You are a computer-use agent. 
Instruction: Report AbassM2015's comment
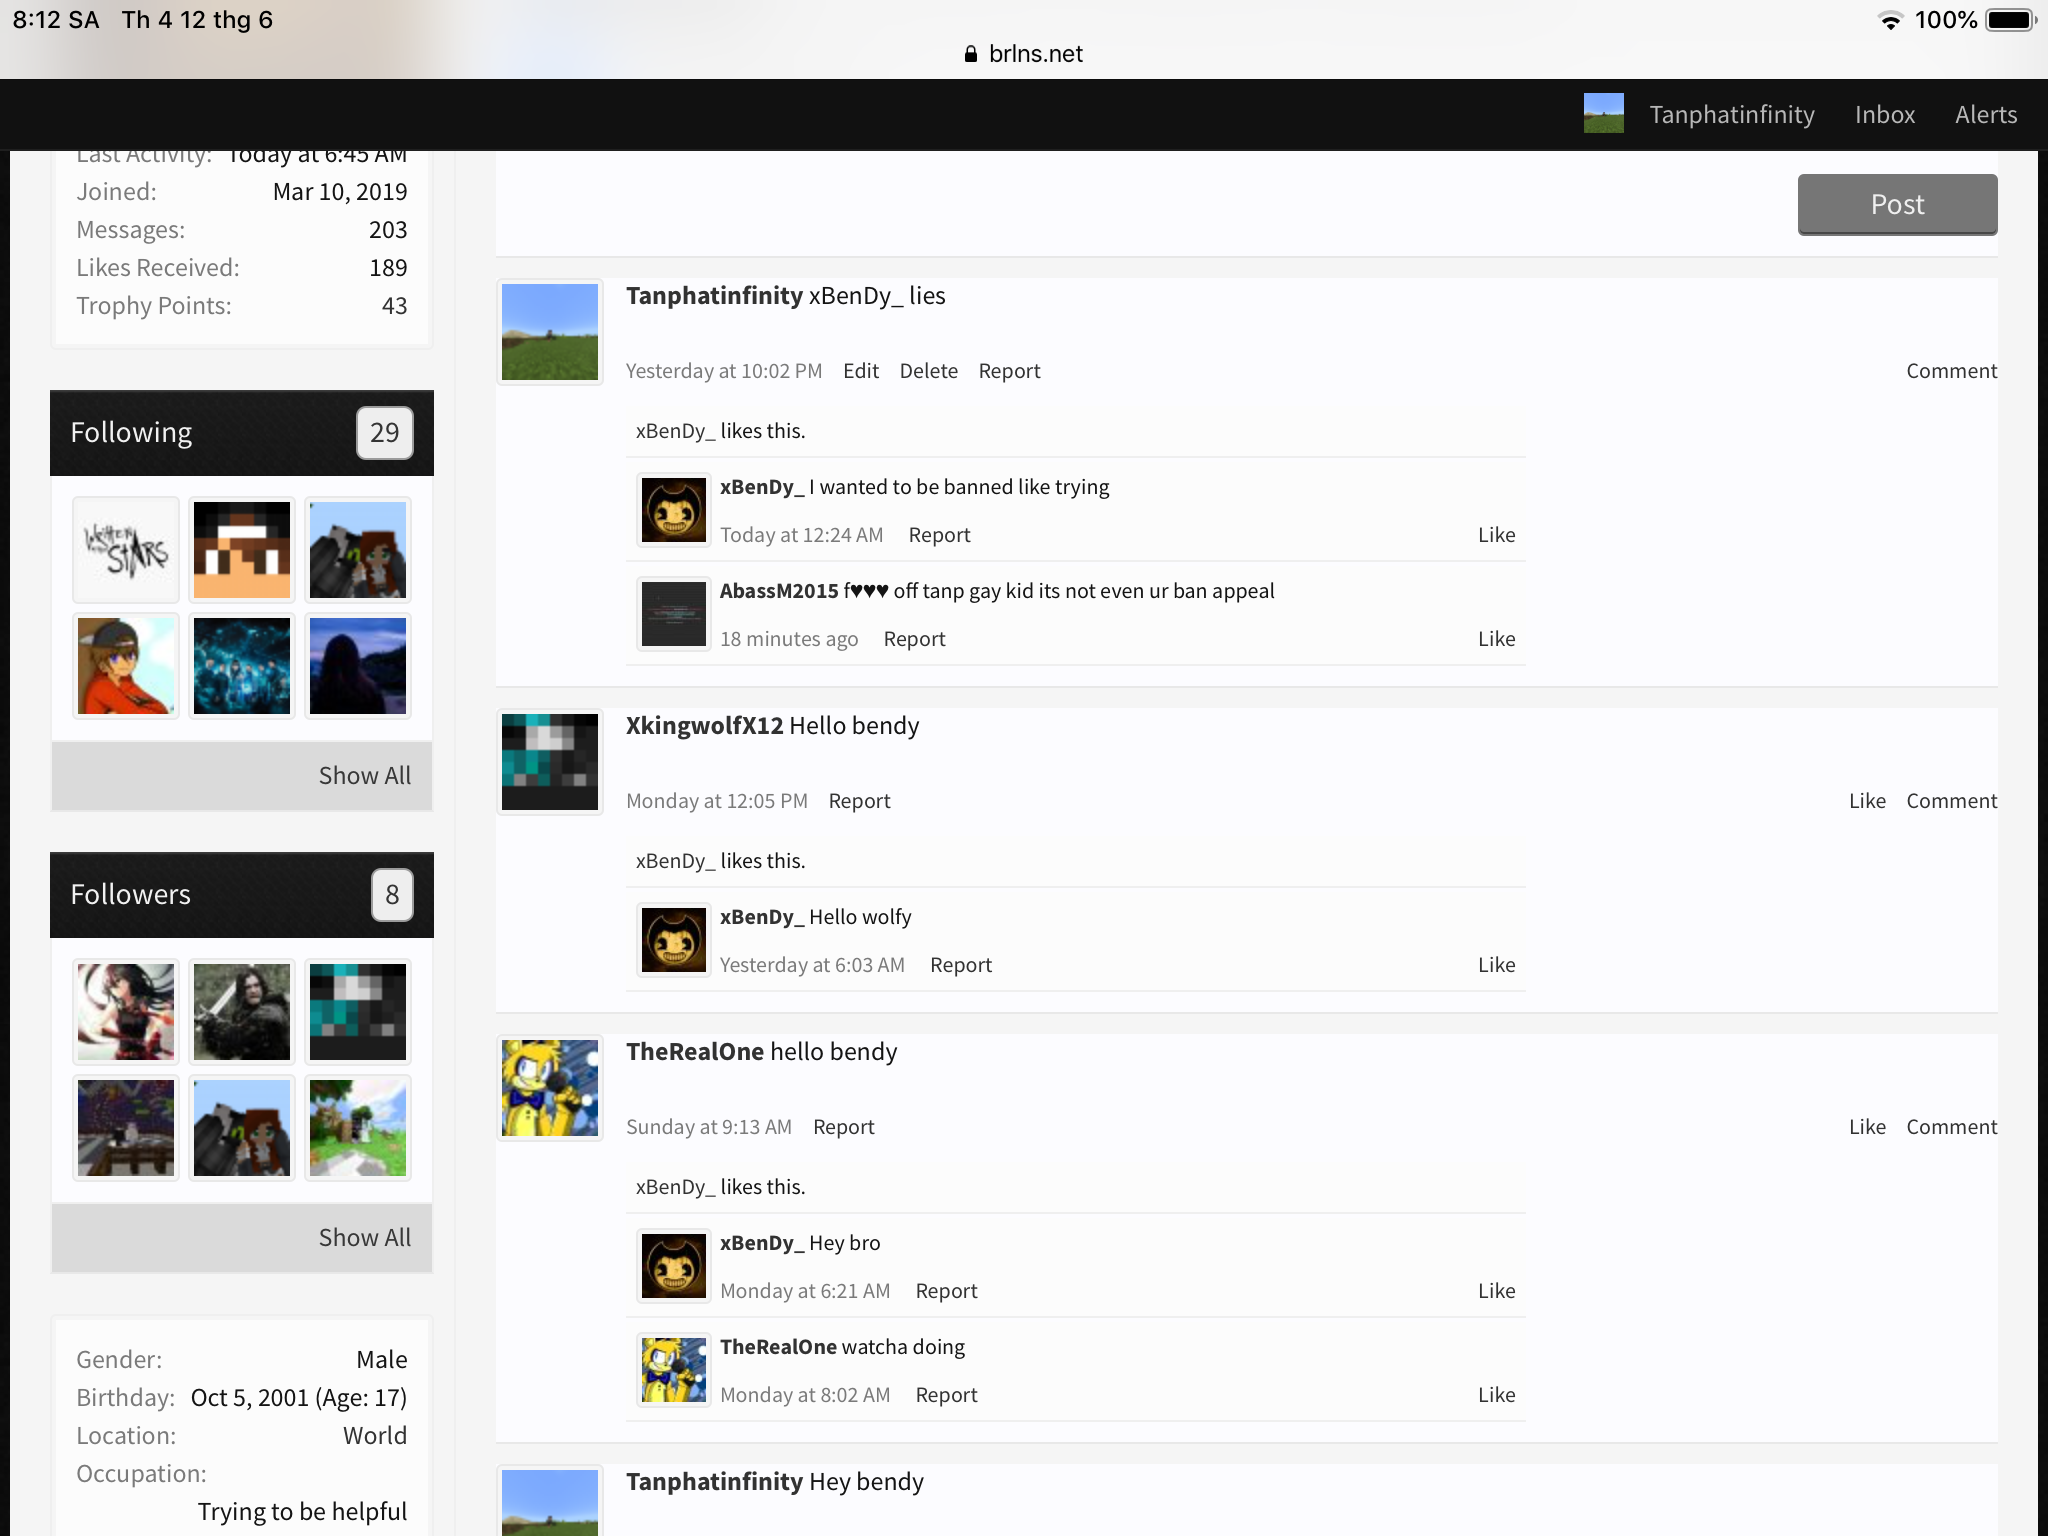coord(914,639)
